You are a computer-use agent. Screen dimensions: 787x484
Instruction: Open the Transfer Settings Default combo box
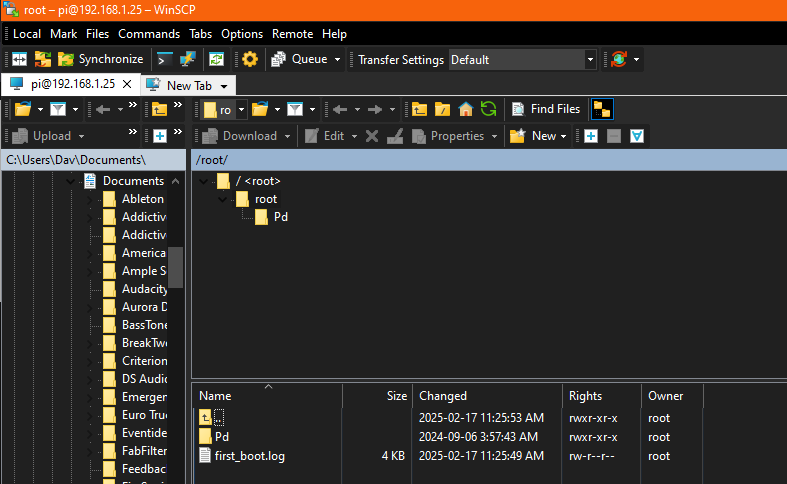coord(522,60)
